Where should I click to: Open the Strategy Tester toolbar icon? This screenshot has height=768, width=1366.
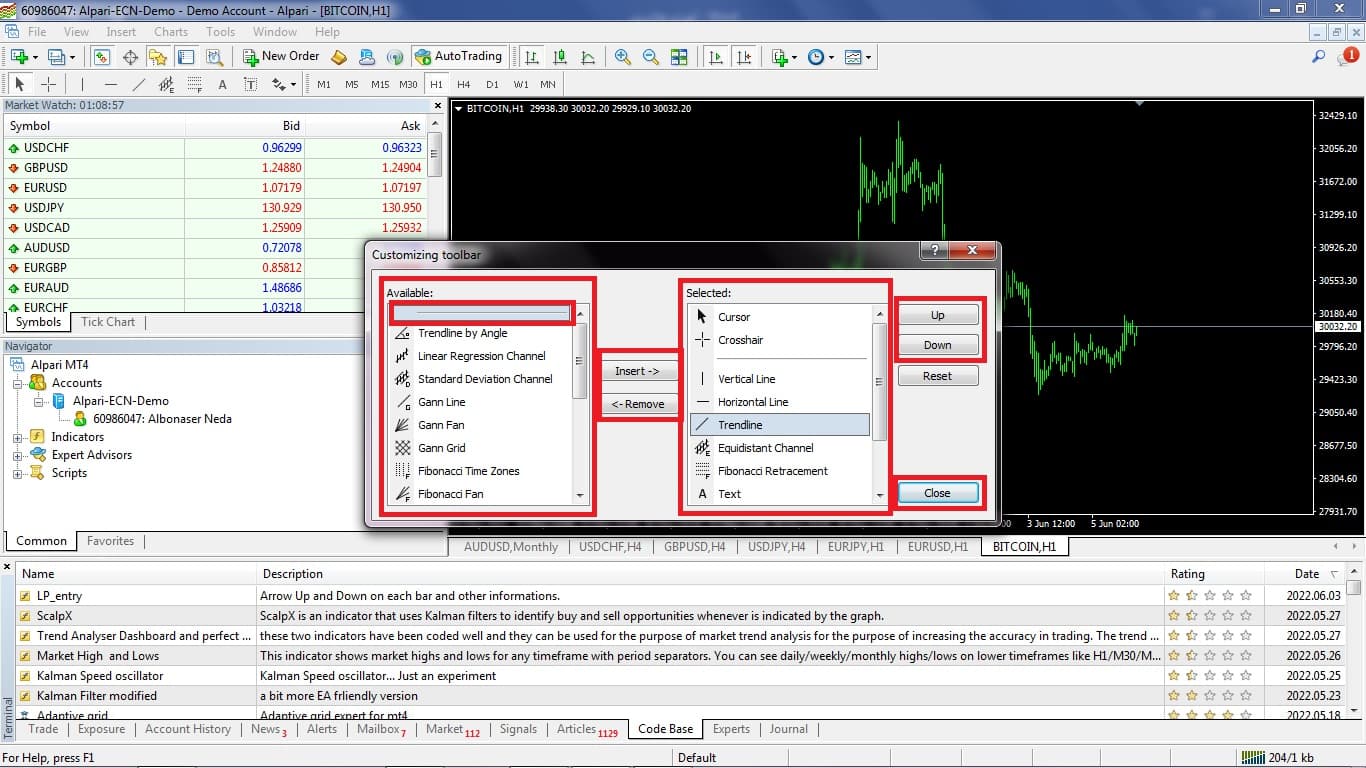tap(214, 57)
